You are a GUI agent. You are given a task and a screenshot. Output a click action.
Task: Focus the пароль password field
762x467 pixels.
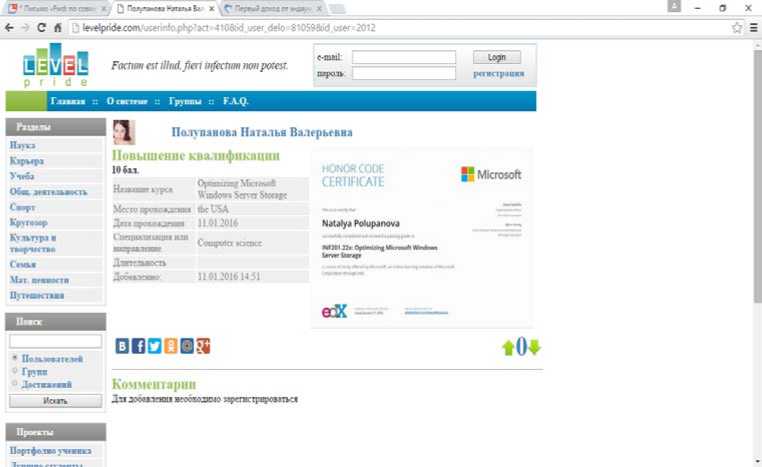404,73
